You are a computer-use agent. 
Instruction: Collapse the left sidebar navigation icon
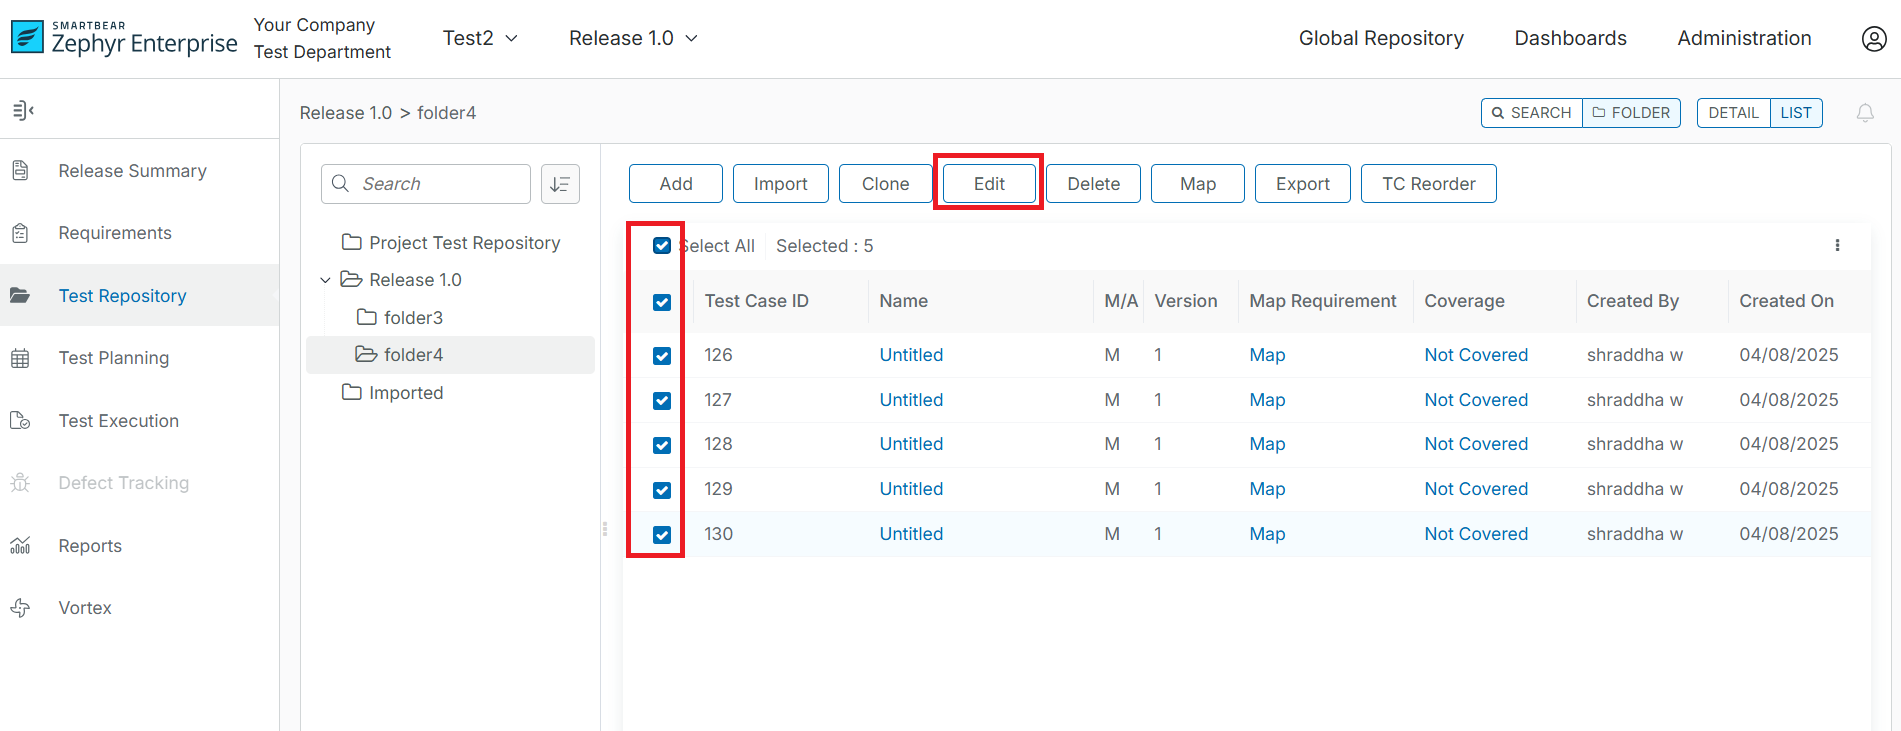[23, 110]
